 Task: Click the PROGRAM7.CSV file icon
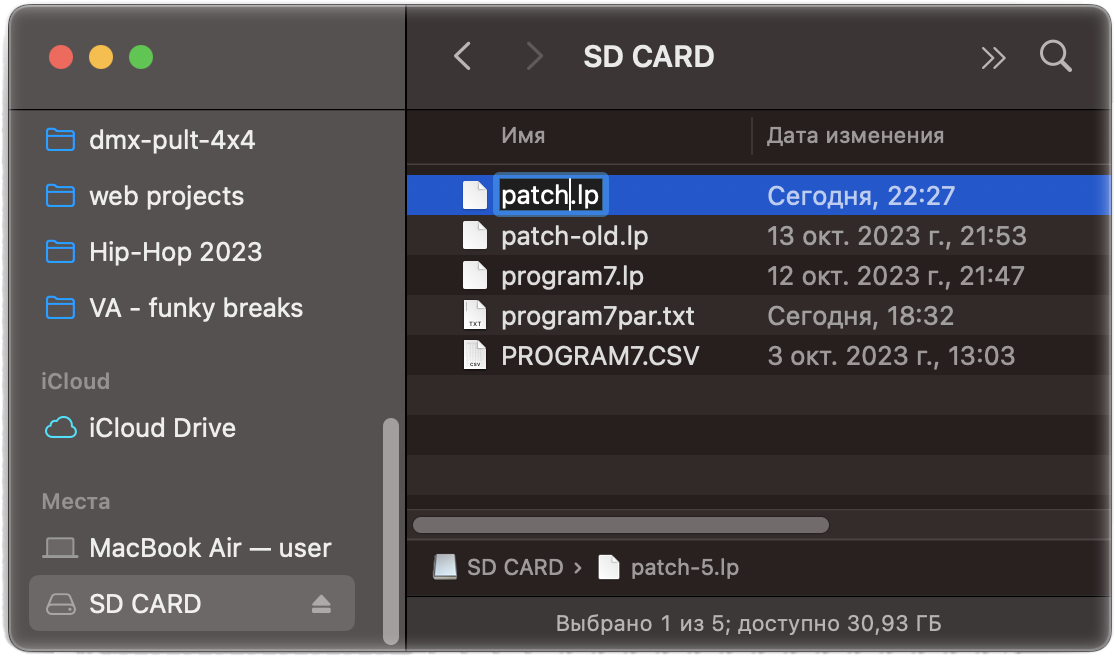475,356
